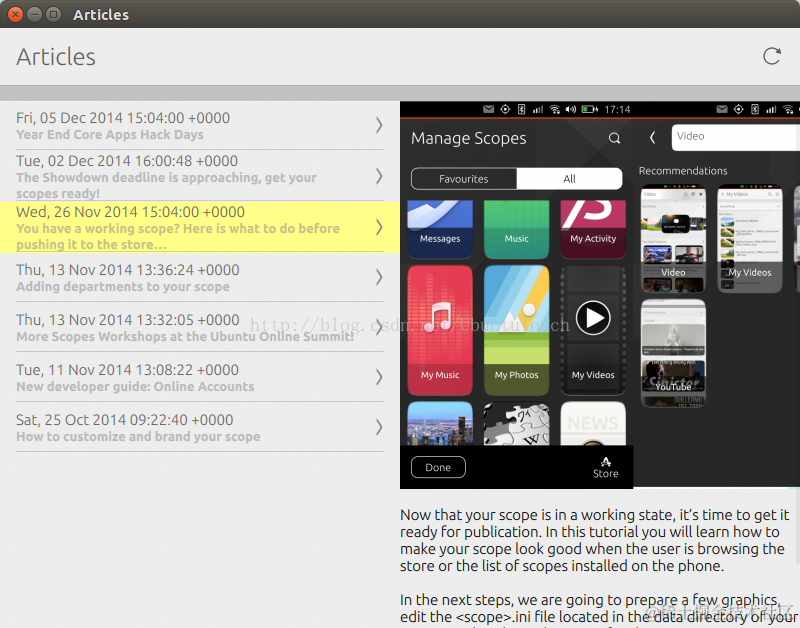Viewport: 800px width, 628px height.
Task: Switch to the All tab
Action: [569, 179]
